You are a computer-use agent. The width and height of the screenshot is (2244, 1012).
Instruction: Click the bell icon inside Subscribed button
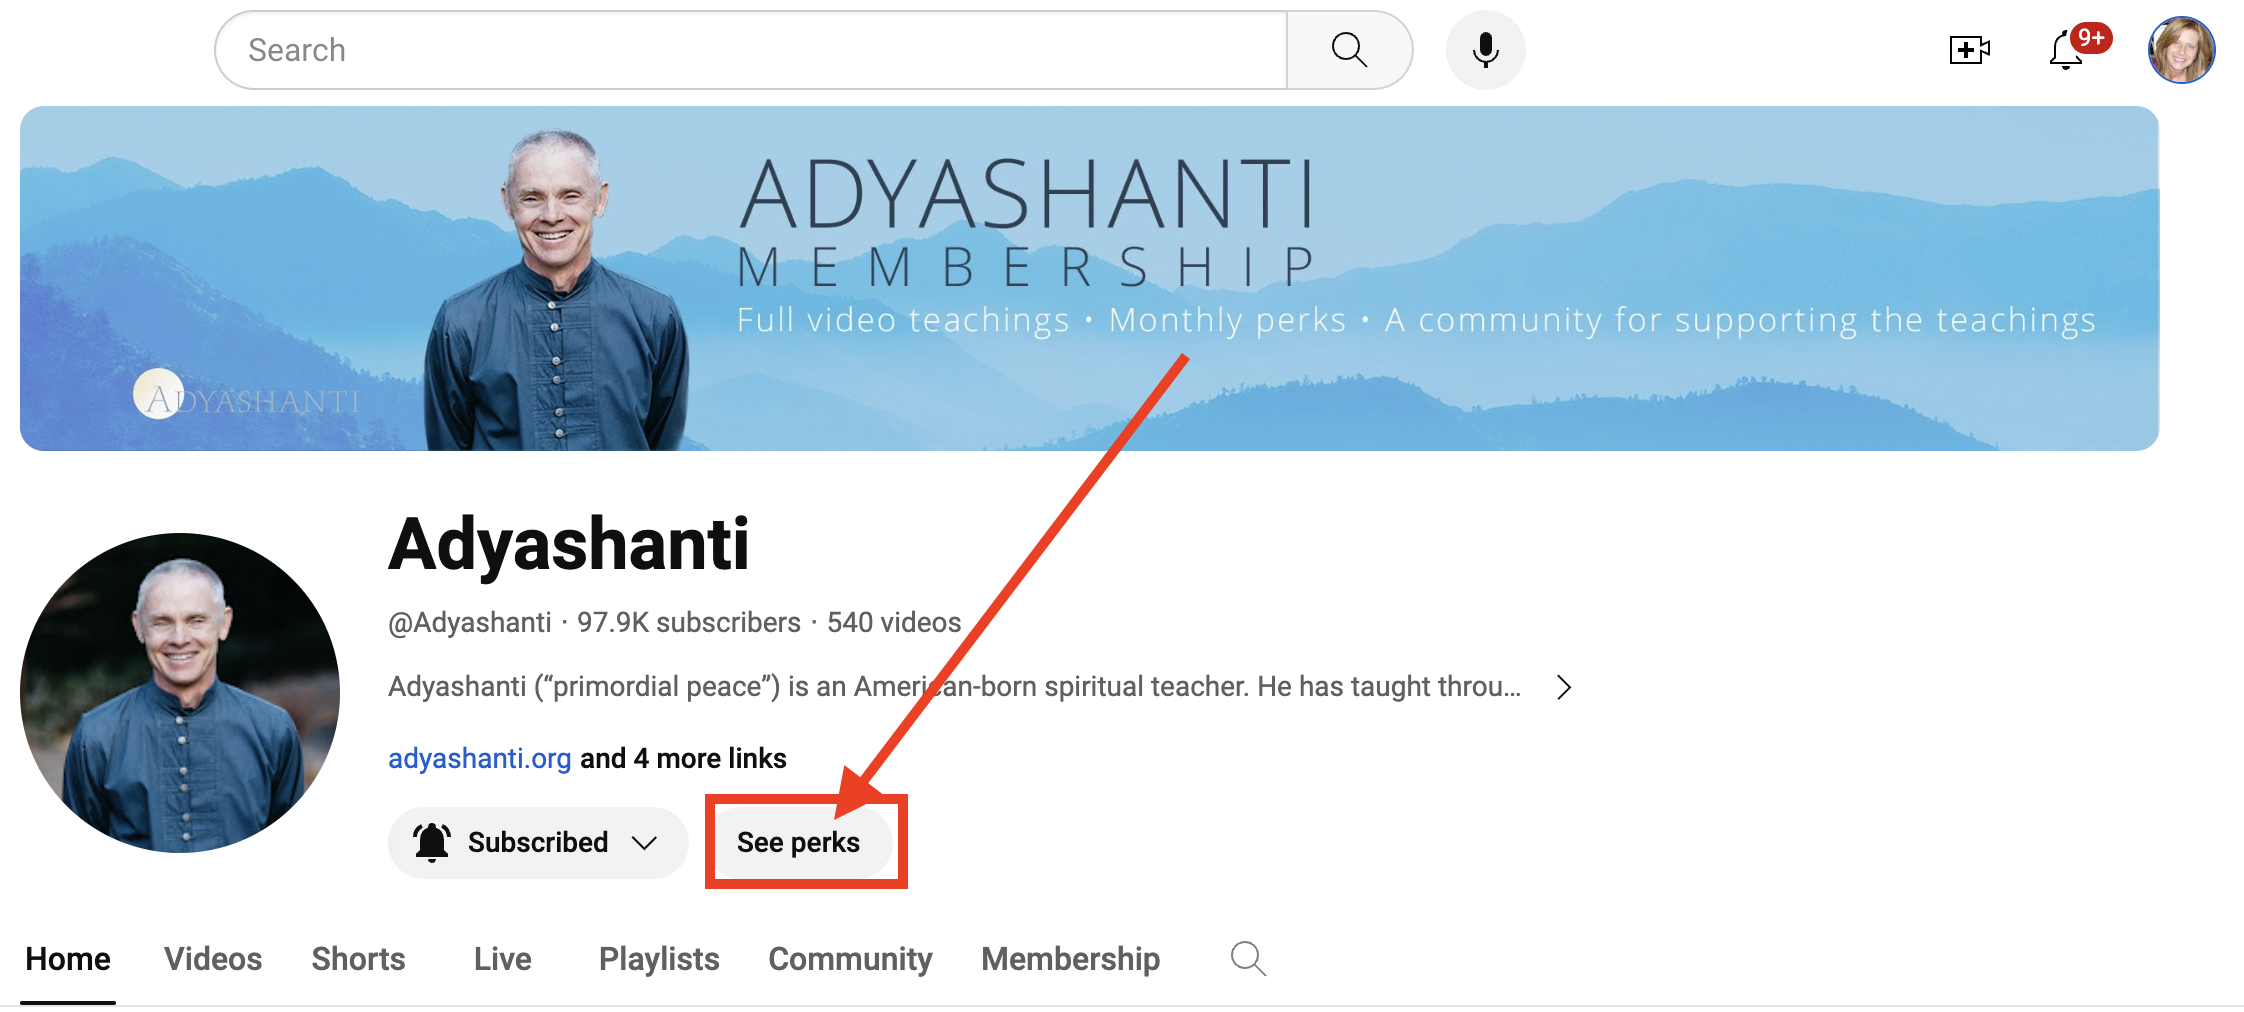click(432, 842)
